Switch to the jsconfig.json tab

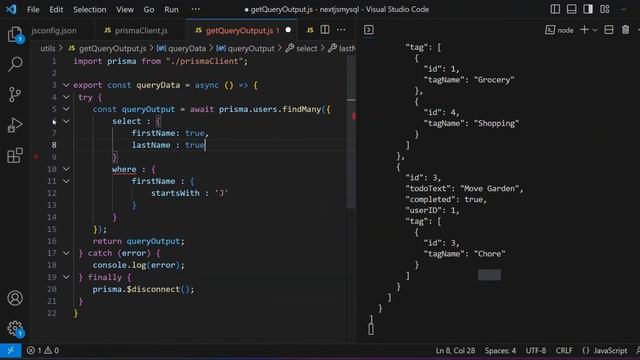click(x=54, y=30)
